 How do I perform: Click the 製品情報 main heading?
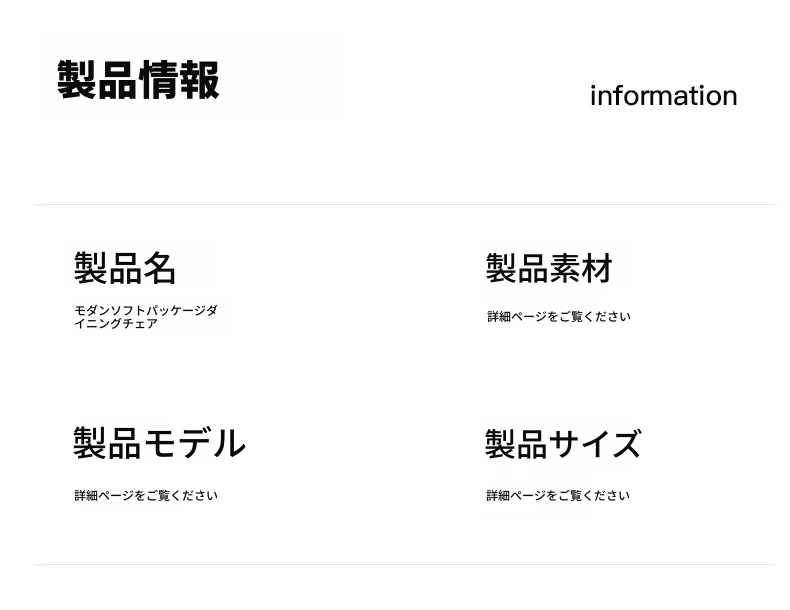pos(138,80)
